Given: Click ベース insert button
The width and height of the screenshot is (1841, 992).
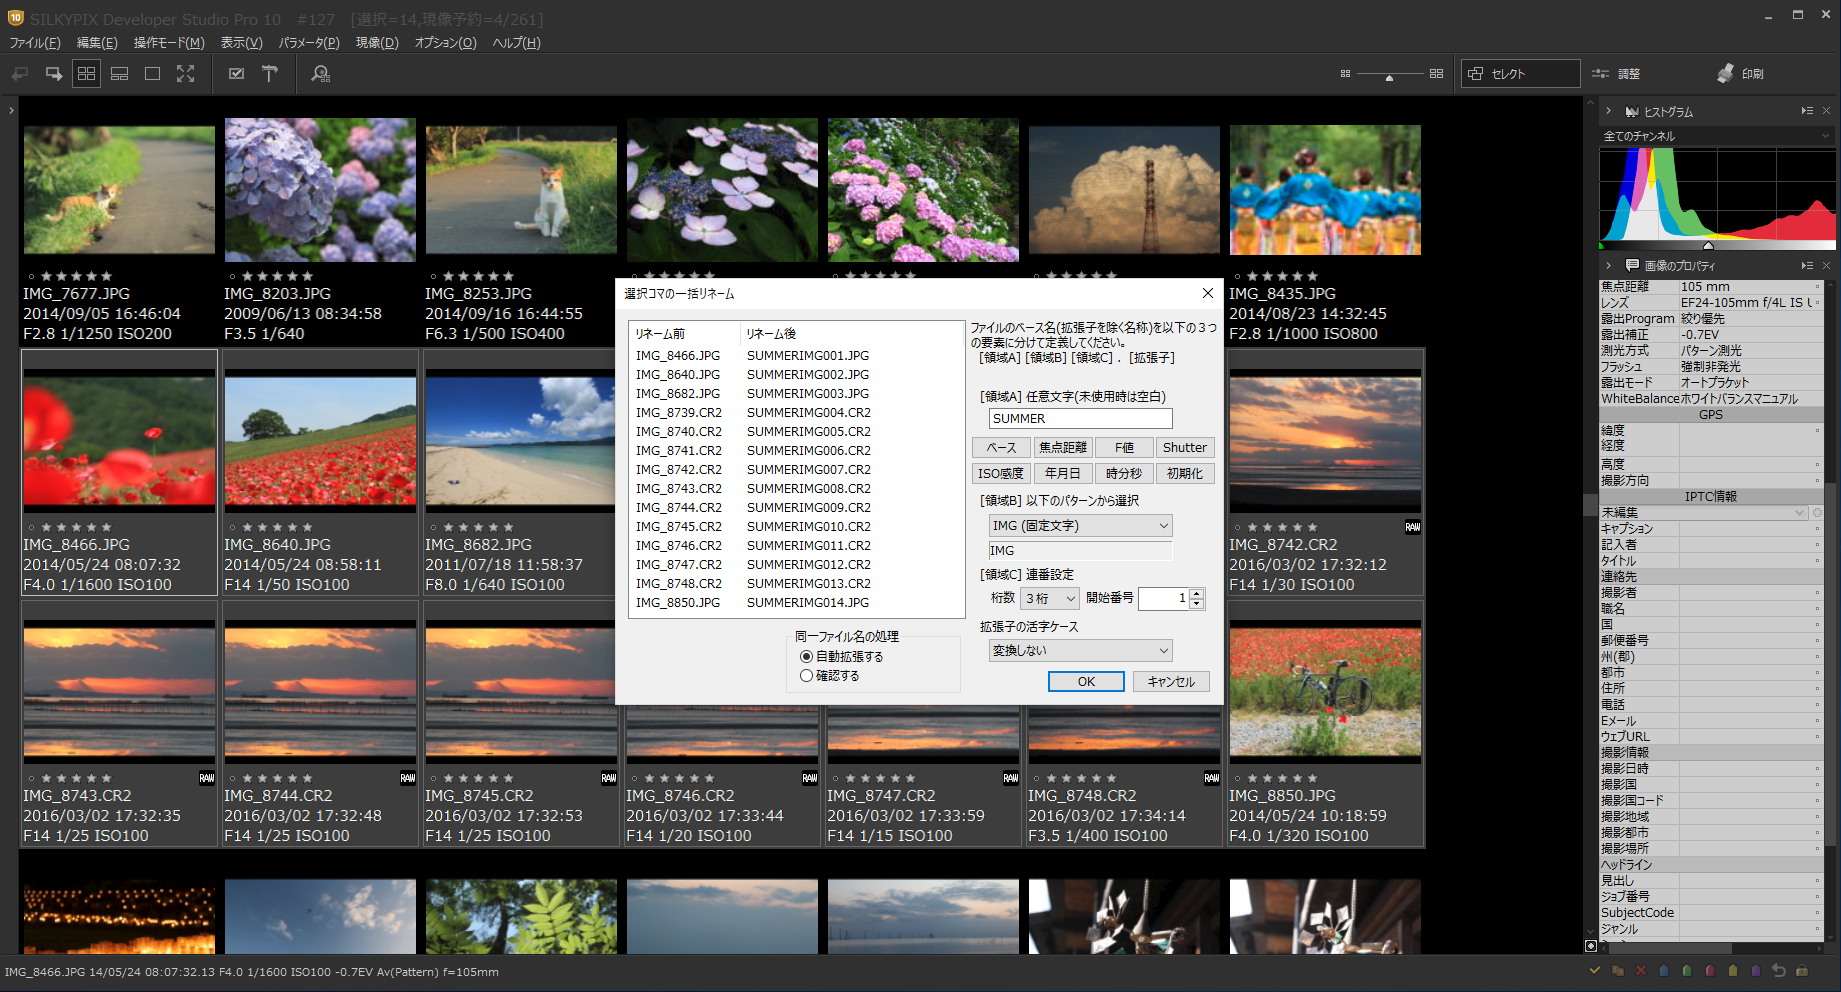Looking at the screenshot, I should point(1001,448).
